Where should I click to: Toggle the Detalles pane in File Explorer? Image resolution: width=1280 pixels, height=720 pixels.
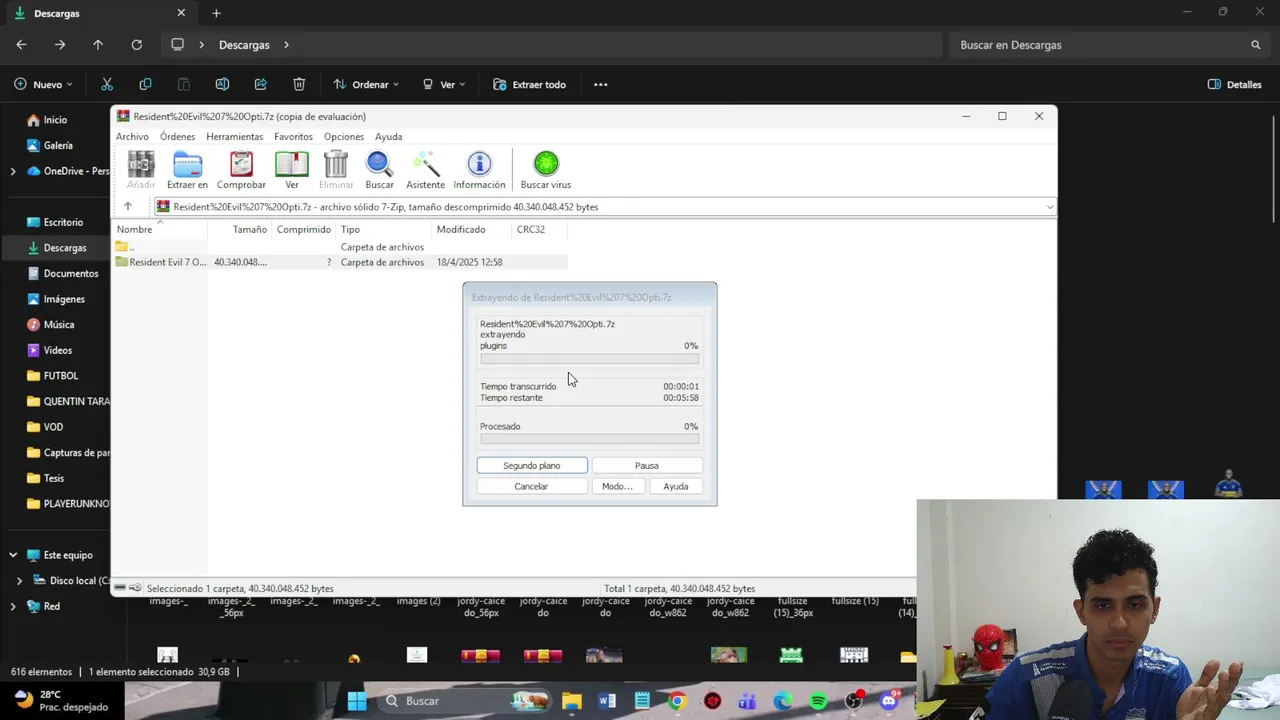[1235, 85]
